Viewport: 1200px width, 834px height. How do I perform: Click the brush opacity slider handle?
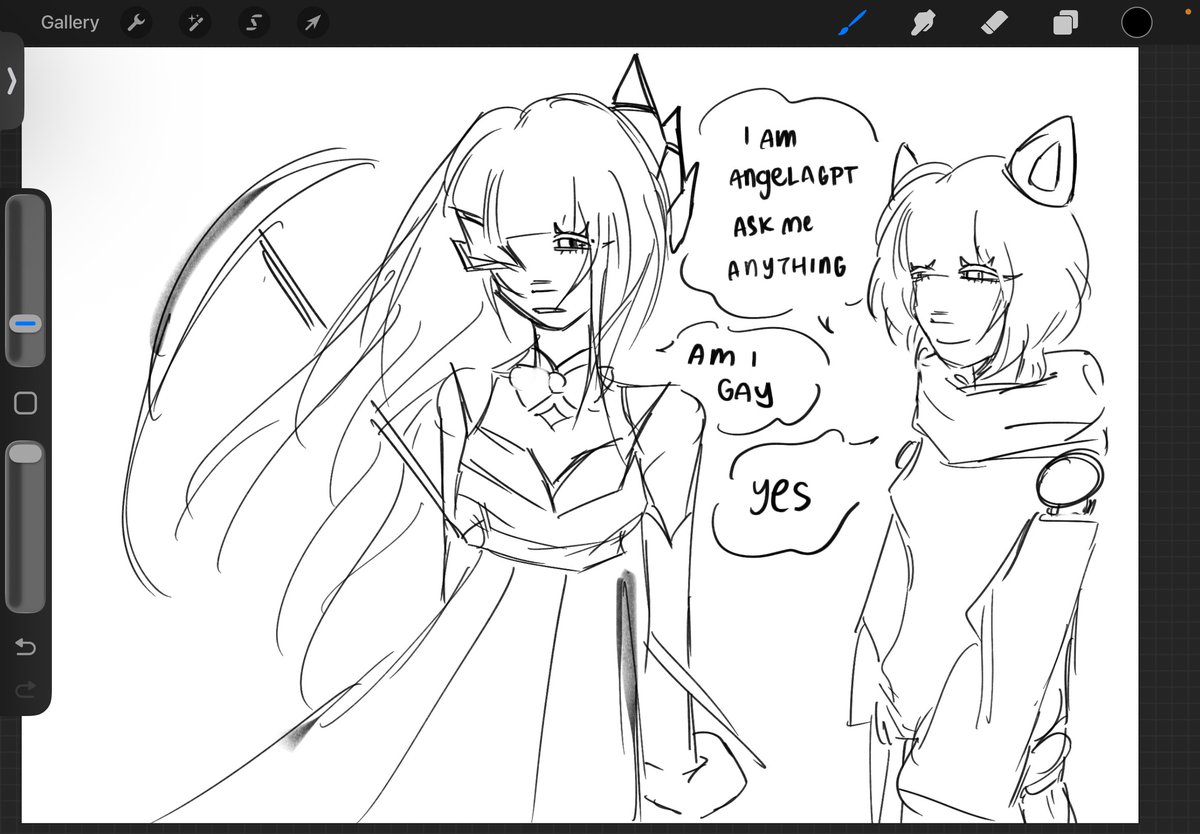tap(26, 453)
